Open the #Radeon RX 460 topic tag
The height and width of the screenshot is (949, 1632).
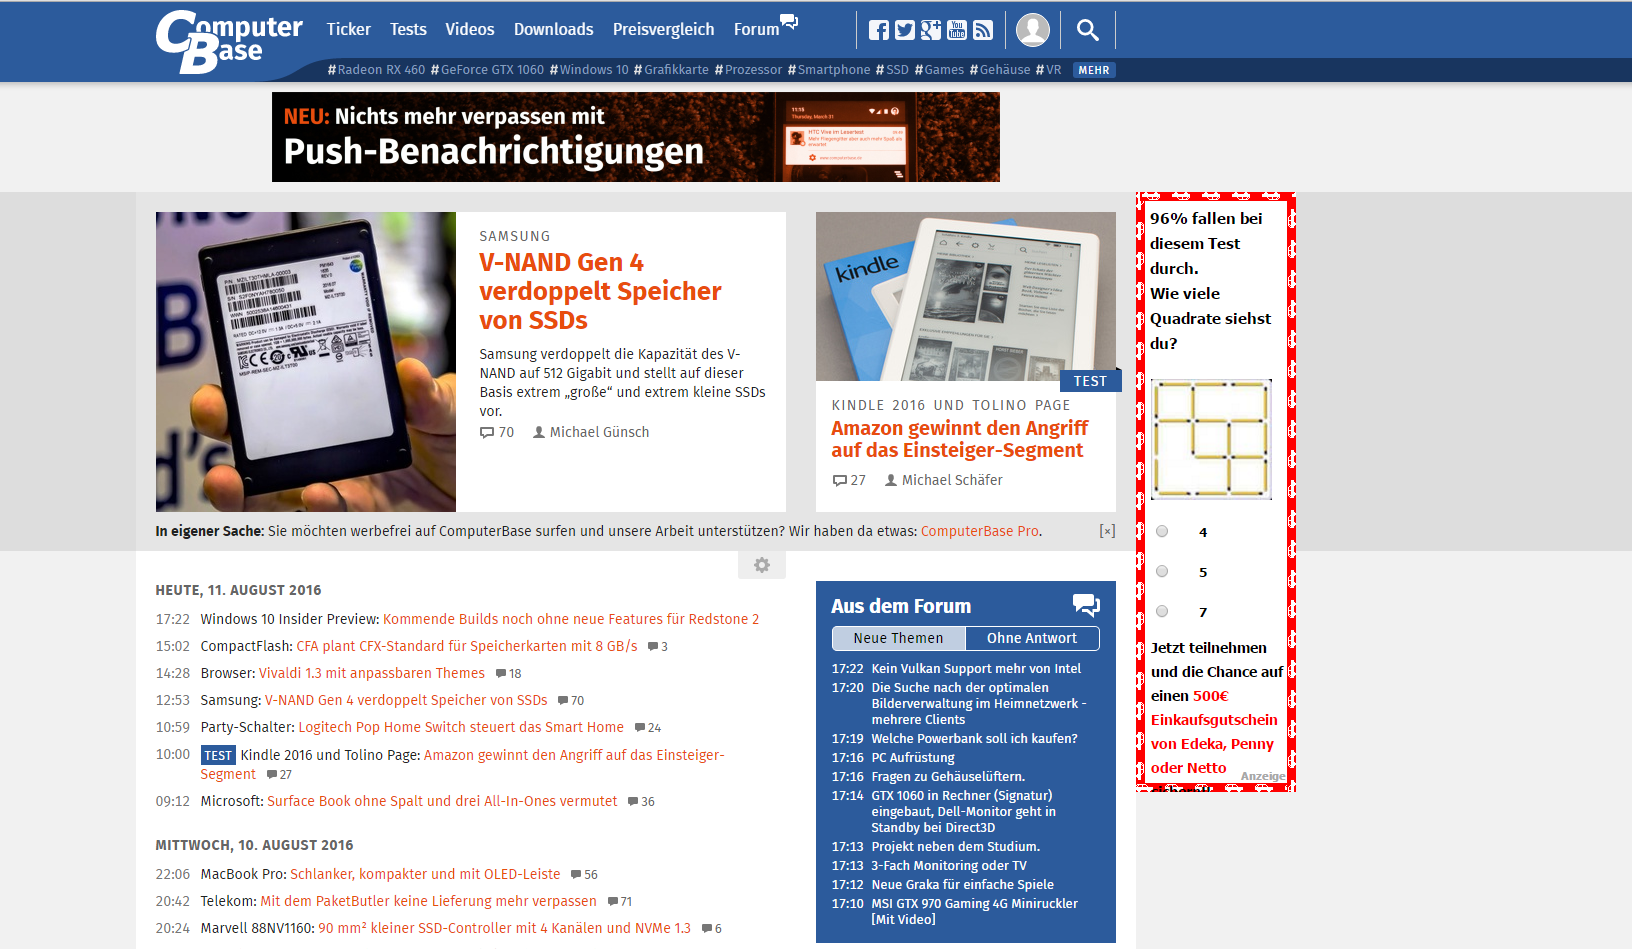click(376, 70)
